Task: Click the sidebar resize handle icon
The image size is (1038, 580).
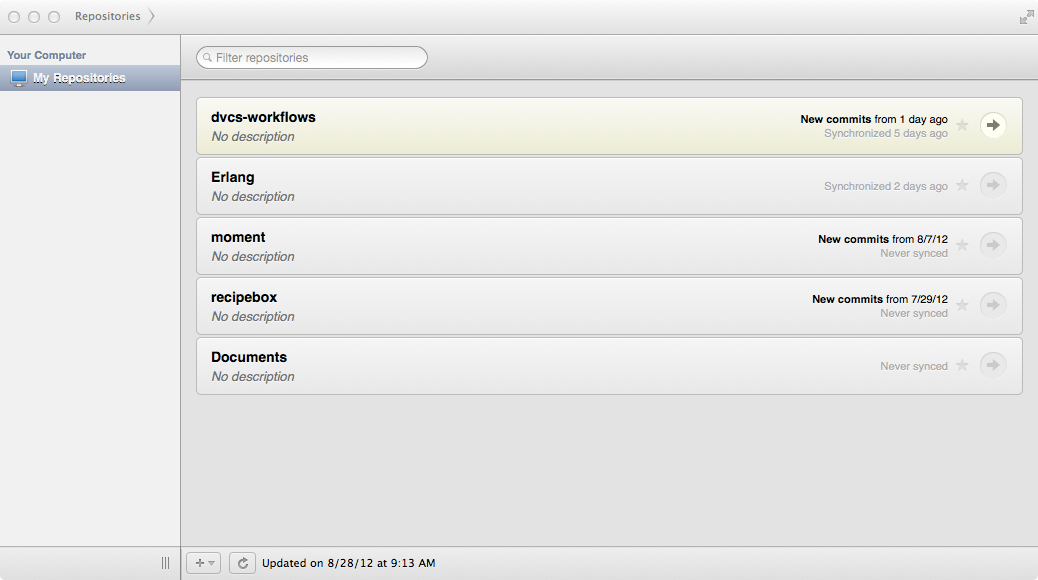Action: [x=165, y=563]
